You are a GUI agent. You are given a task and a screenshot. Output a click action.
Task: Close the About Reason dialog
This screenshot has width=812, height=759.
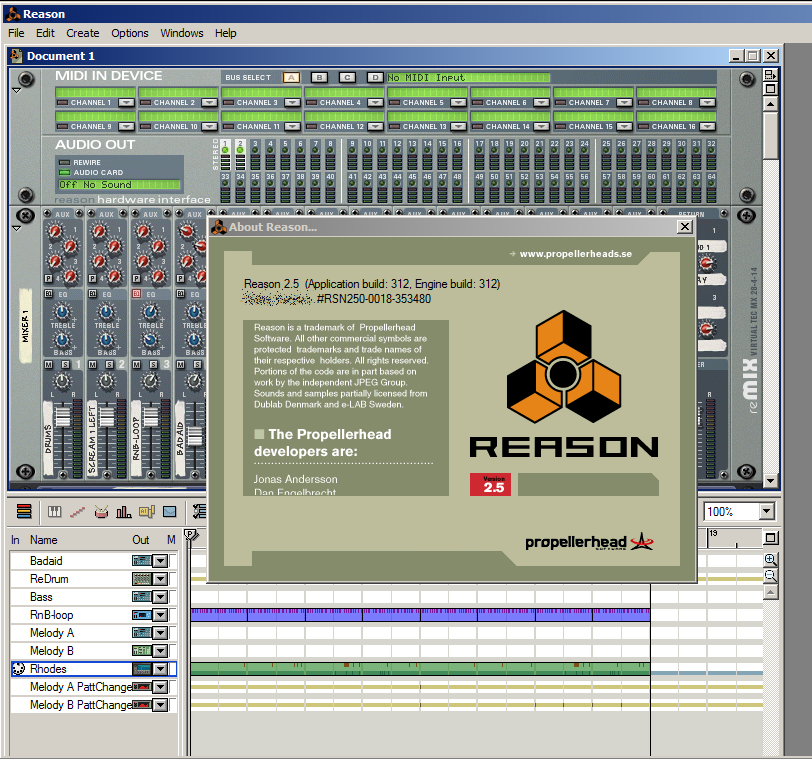[x=685, y=227]
